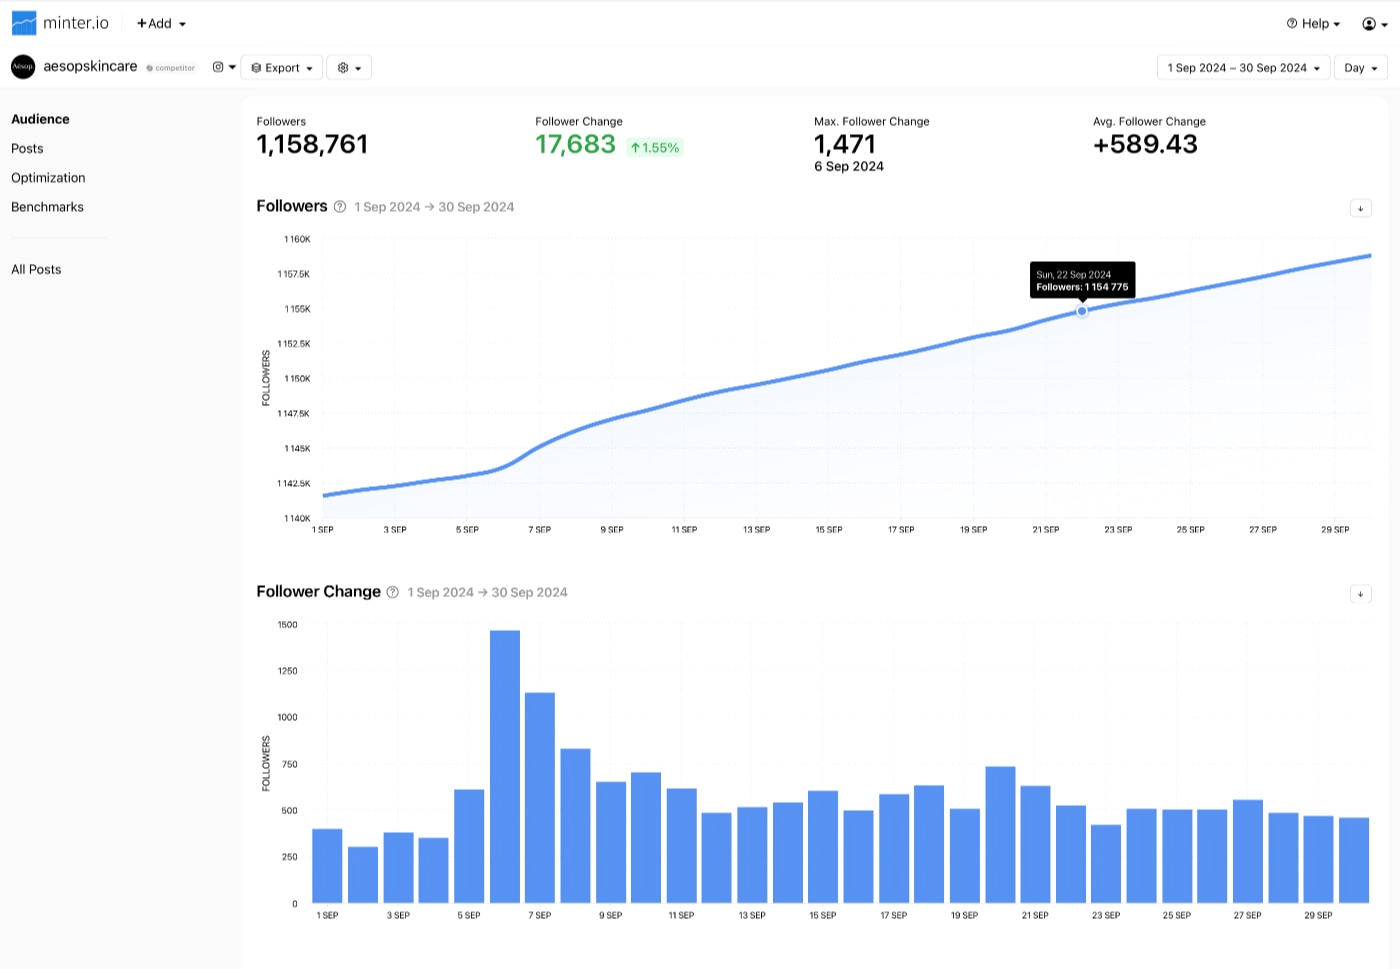Click the aesopskincare profile avatar

point(23,67)
